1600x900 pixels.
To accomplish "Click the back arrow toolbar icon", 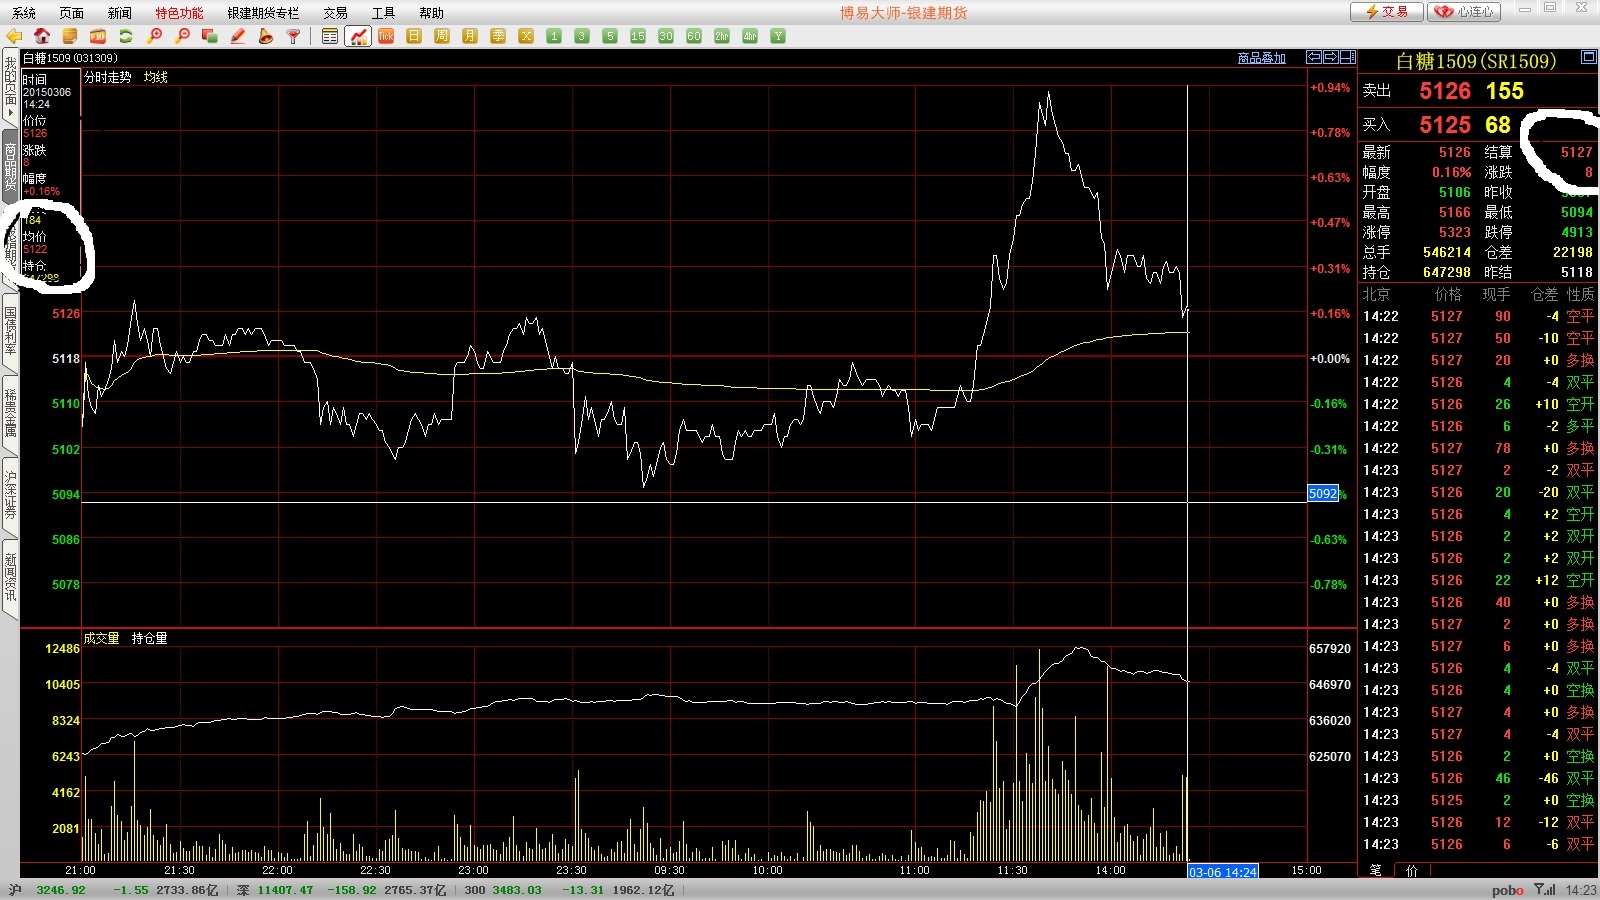I will tap(14, 36).
